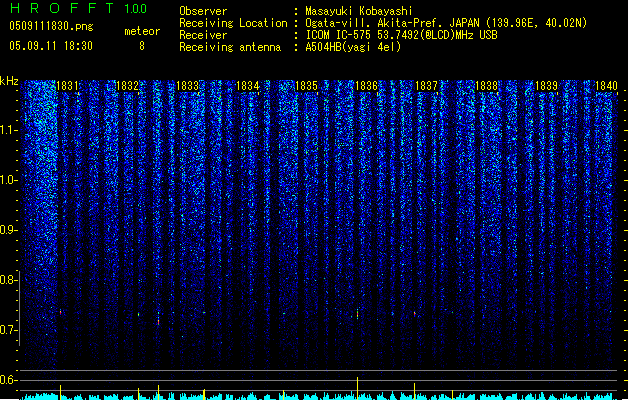This screenshot has height=400, width=629.
Task: Click the red meteor echo under 1831
Action: click(61, 312)
